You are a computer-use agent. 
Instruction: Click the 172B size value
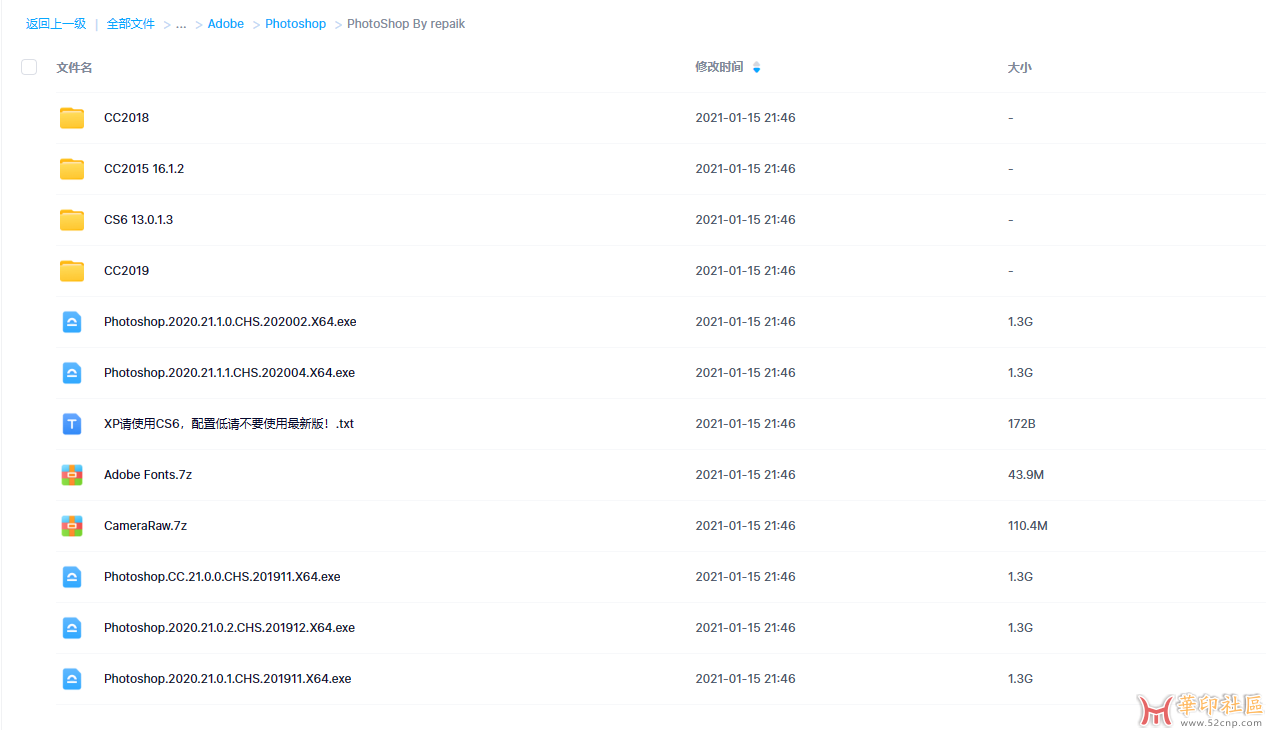coord(1021,424)
